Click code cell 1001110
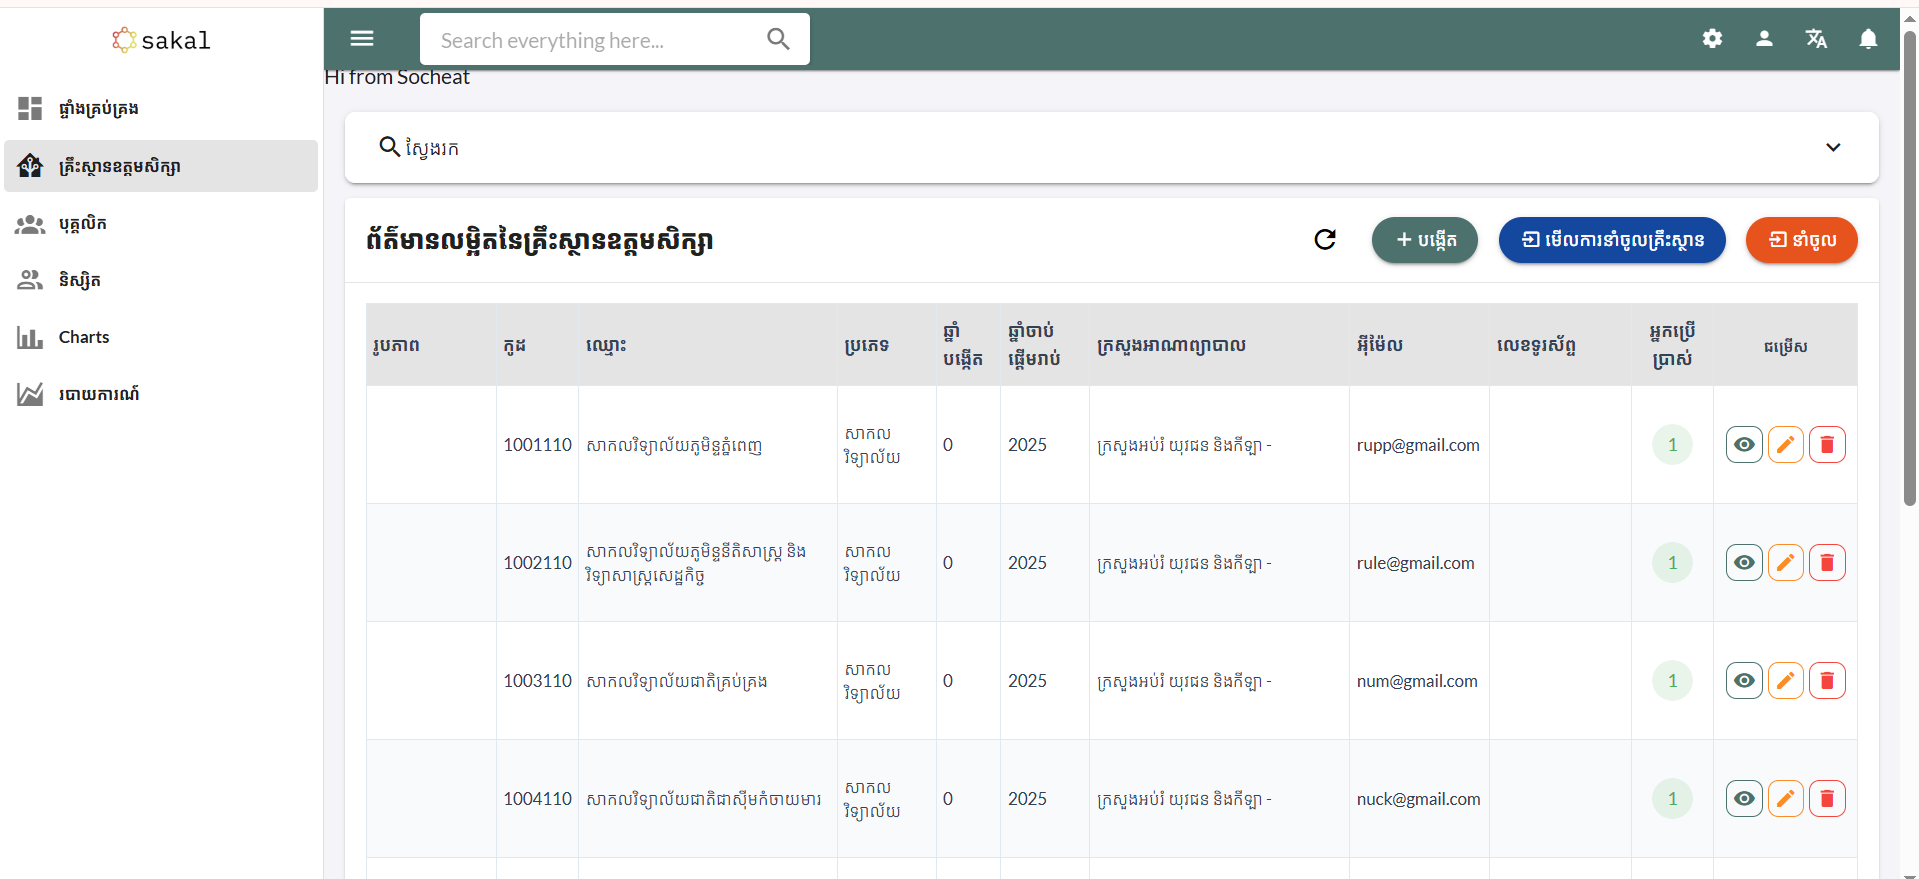This screenshot has width=1919, height=879. click(537, 445)
